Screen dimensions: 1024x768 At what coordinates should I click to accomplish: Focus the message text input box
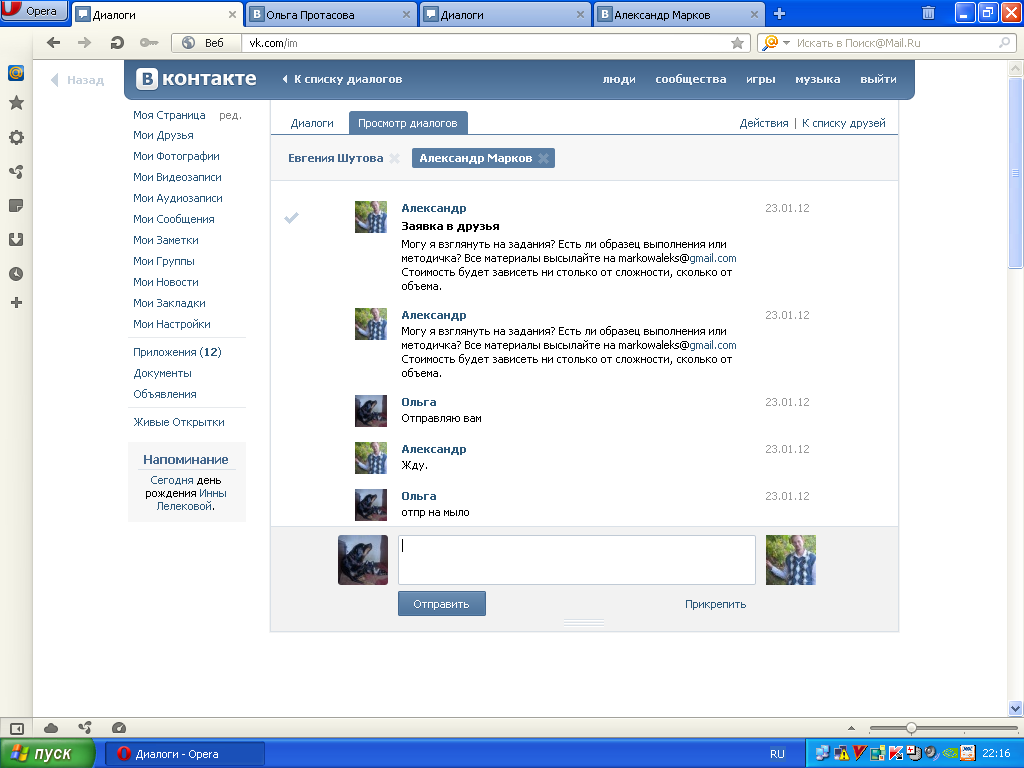tap(577, 560)
